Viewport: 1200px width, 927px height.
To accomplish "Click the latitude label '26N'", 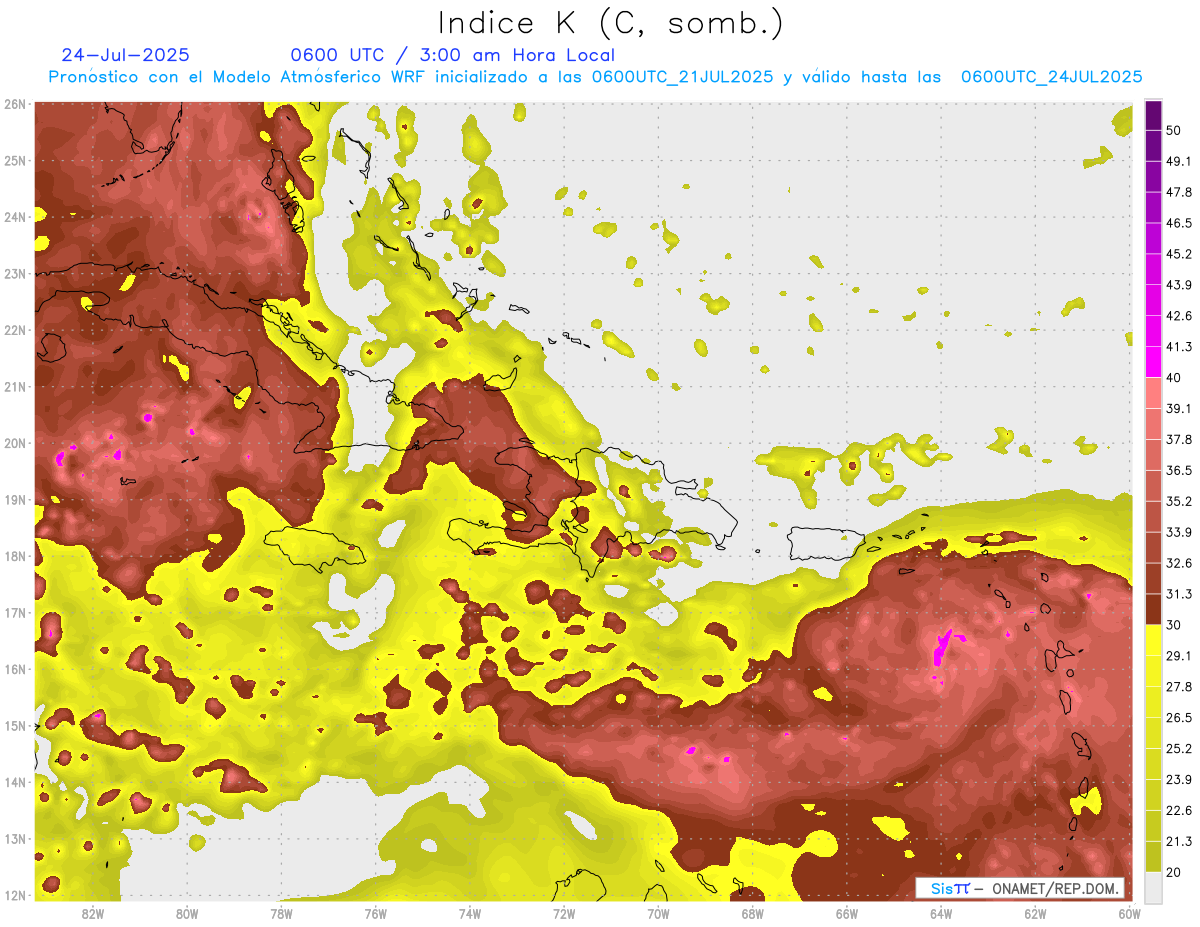I will (15, 104).
